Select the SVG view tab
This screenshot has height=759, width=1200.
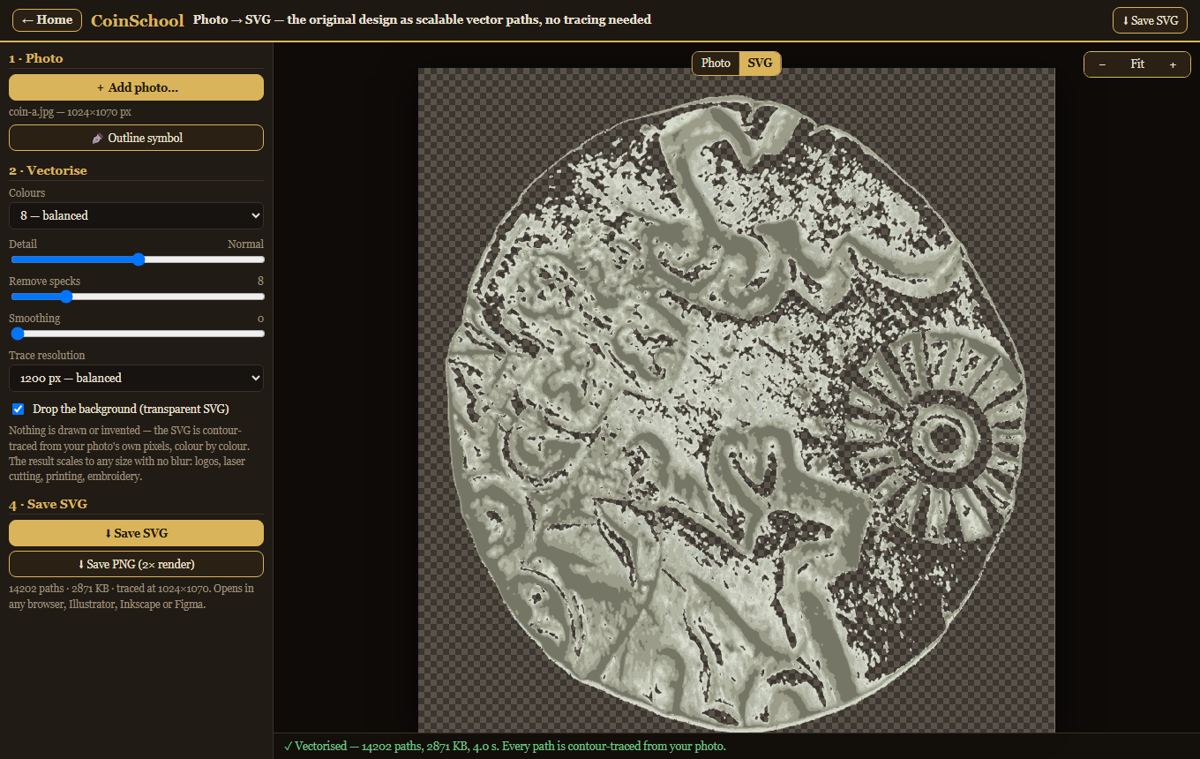[x=760, y=63]
